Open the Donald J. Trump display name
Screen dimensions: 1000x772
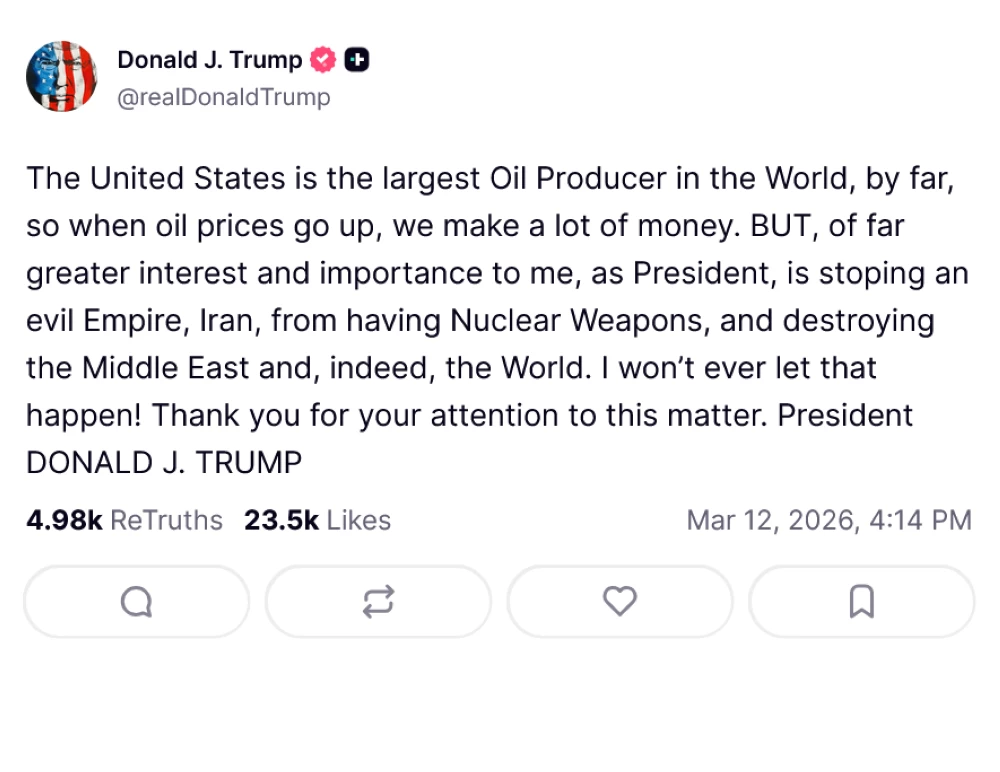coord(209,60)
